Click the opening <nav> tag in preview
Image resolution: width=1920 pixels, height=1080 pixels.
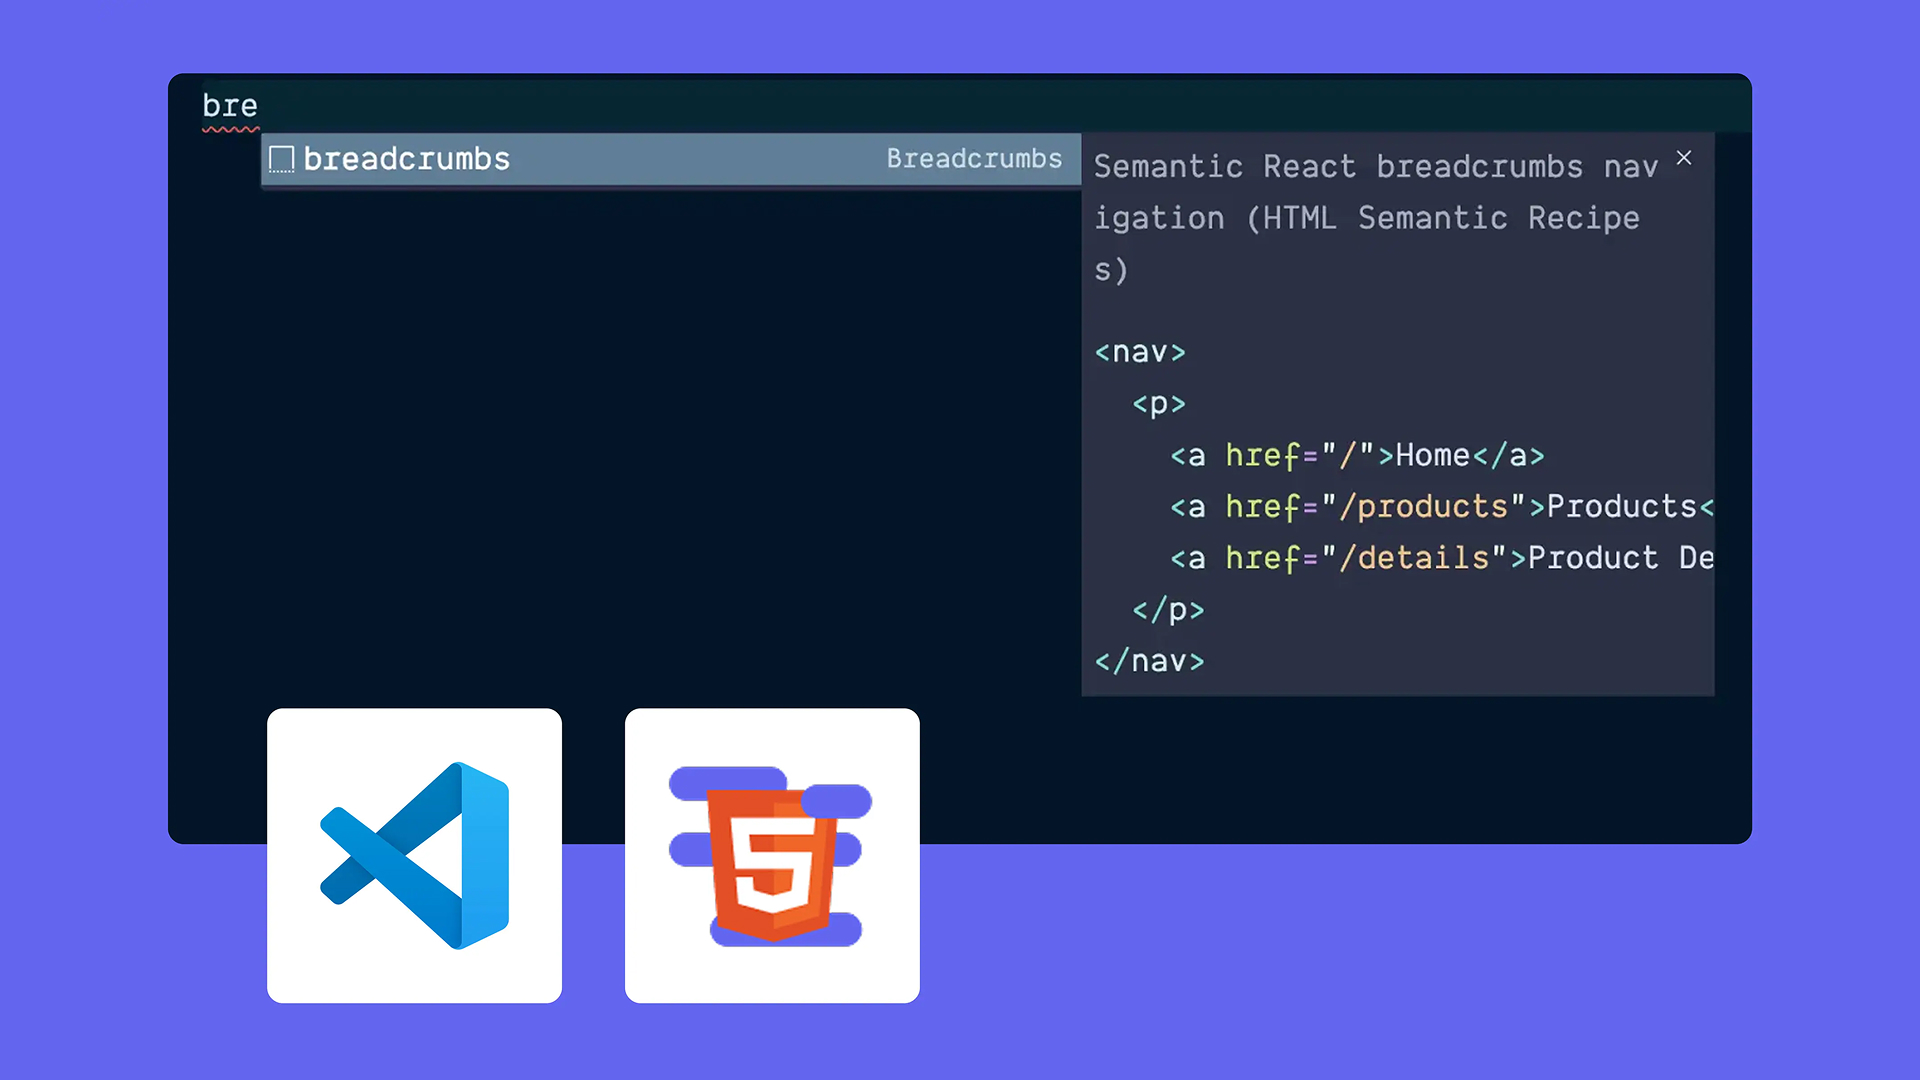[1140, 352]
